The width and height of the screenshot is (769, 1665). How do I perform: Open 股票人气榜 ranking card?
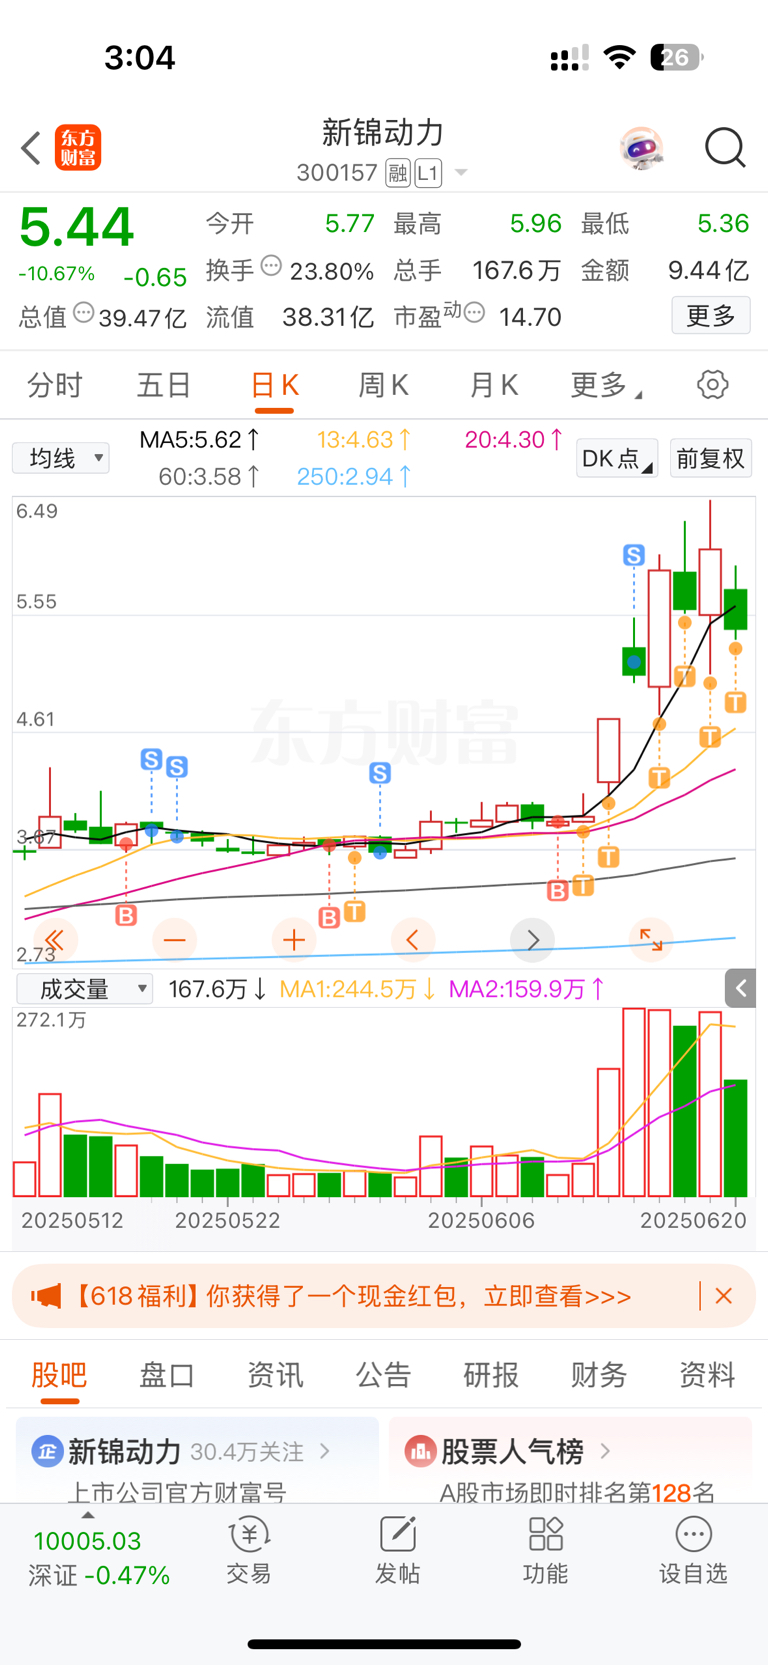(x=570, y=1460)
